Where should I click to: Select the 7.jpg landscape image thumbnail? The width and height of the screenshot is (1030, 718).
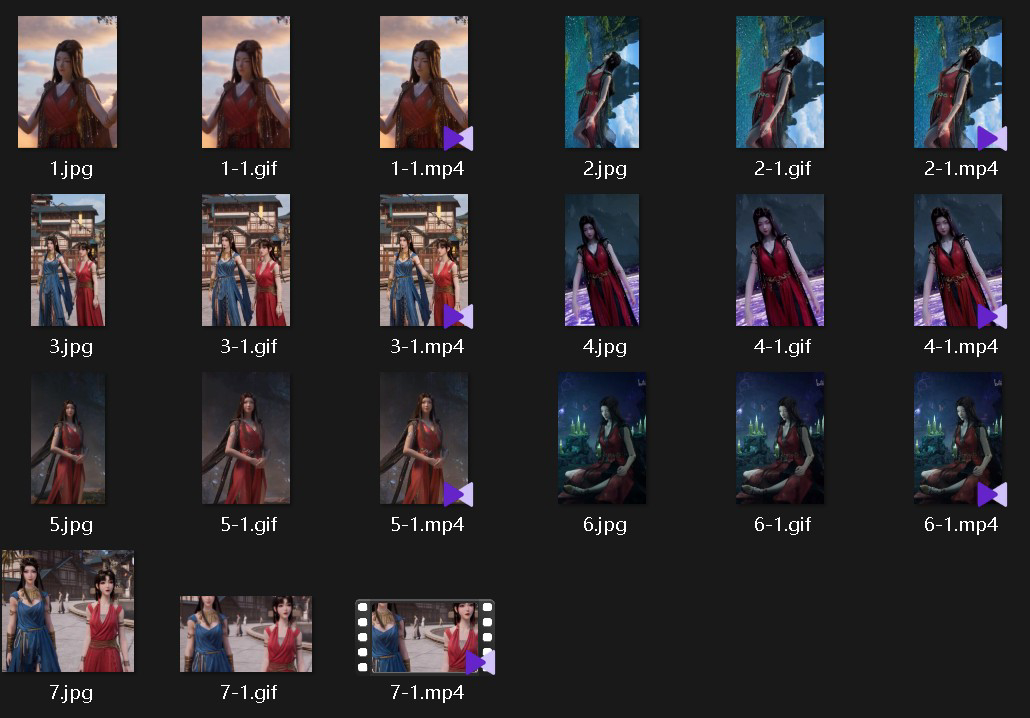68,611
